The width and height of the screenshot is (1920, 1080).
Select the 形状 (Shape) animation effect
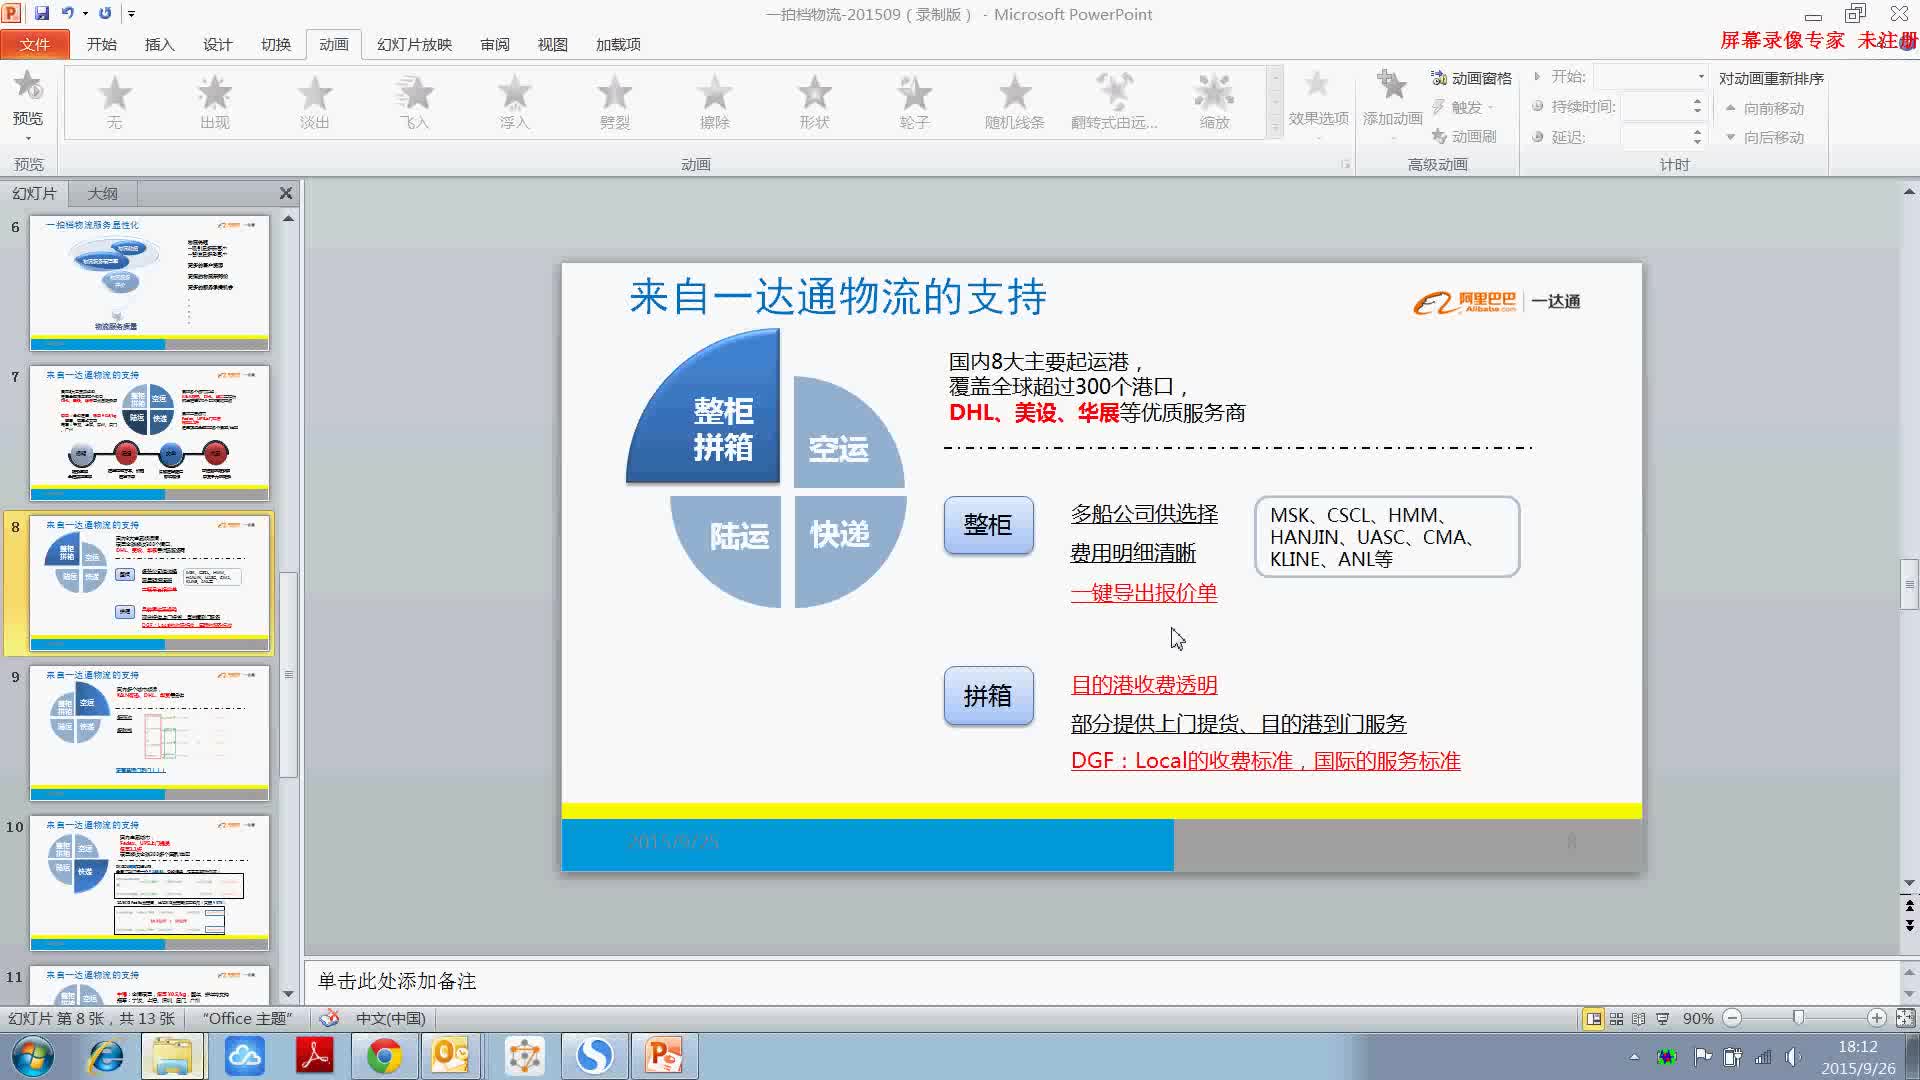(x=814, y=102)
